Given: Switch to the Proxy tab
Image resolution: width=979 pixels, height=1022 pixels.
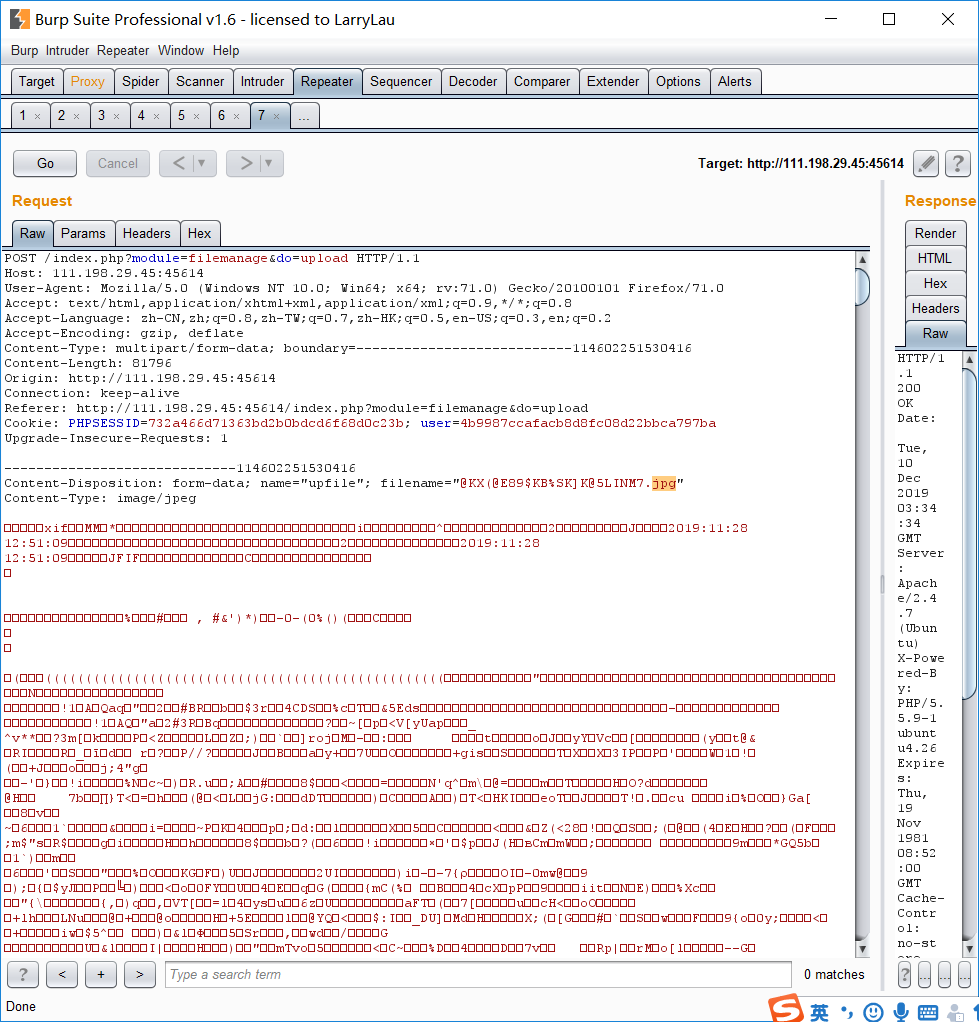Looking at the screenshot, I should pyautogui.click(x=87, y=82).
